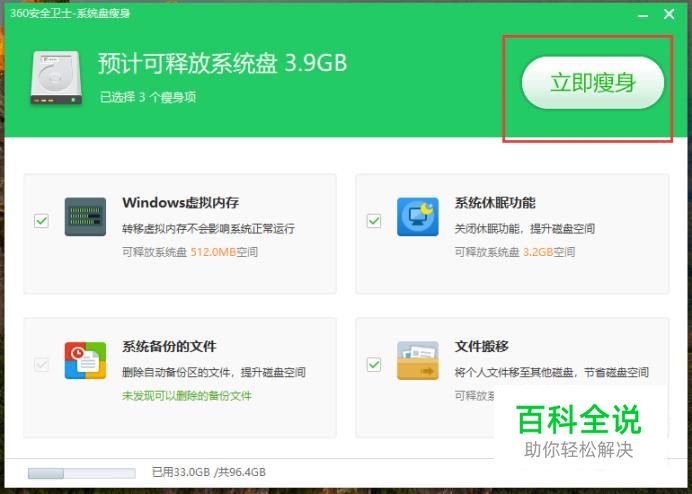
Task: Click 未发现可以删除的备份文件 green text
Action: pos(187,396)
